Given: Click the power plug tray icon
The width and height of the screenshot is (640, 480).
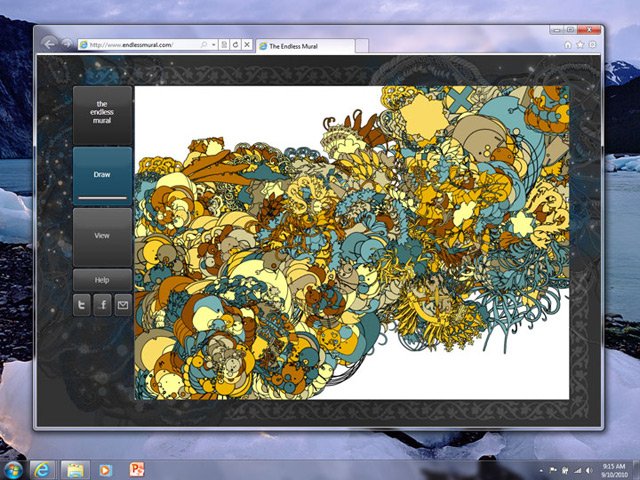Looking at the screenshot, I should [565, 471].
